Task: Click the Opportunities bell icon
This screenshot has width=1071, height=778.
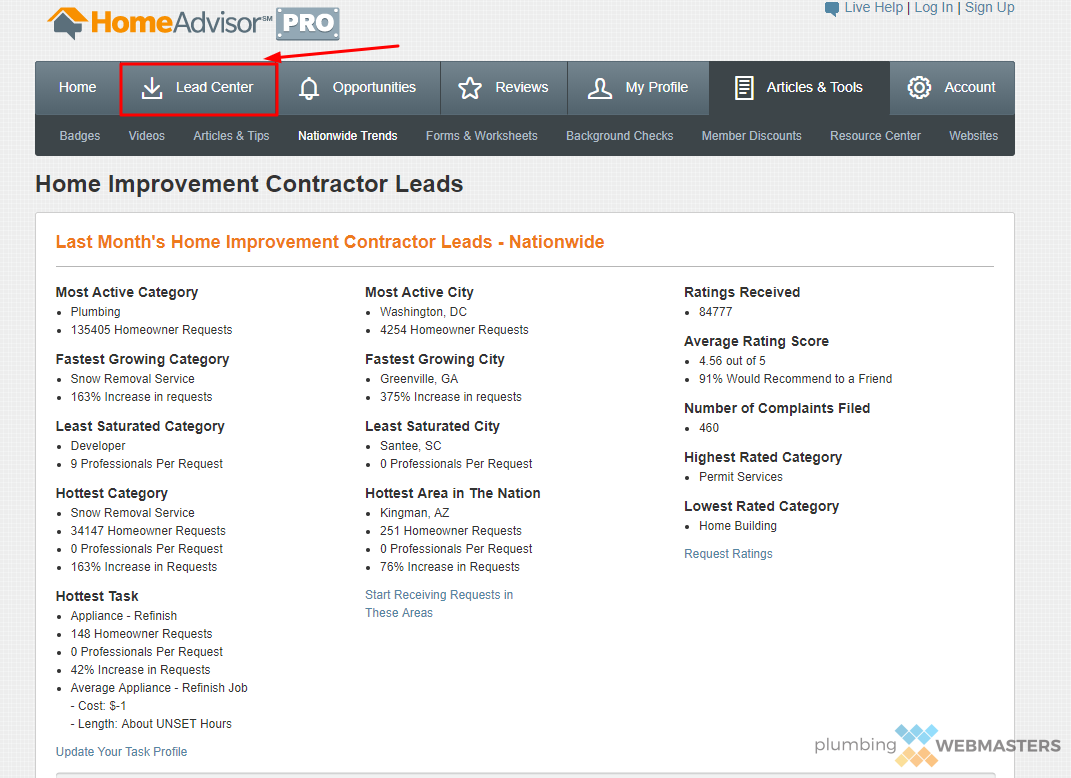Action: 309,88
